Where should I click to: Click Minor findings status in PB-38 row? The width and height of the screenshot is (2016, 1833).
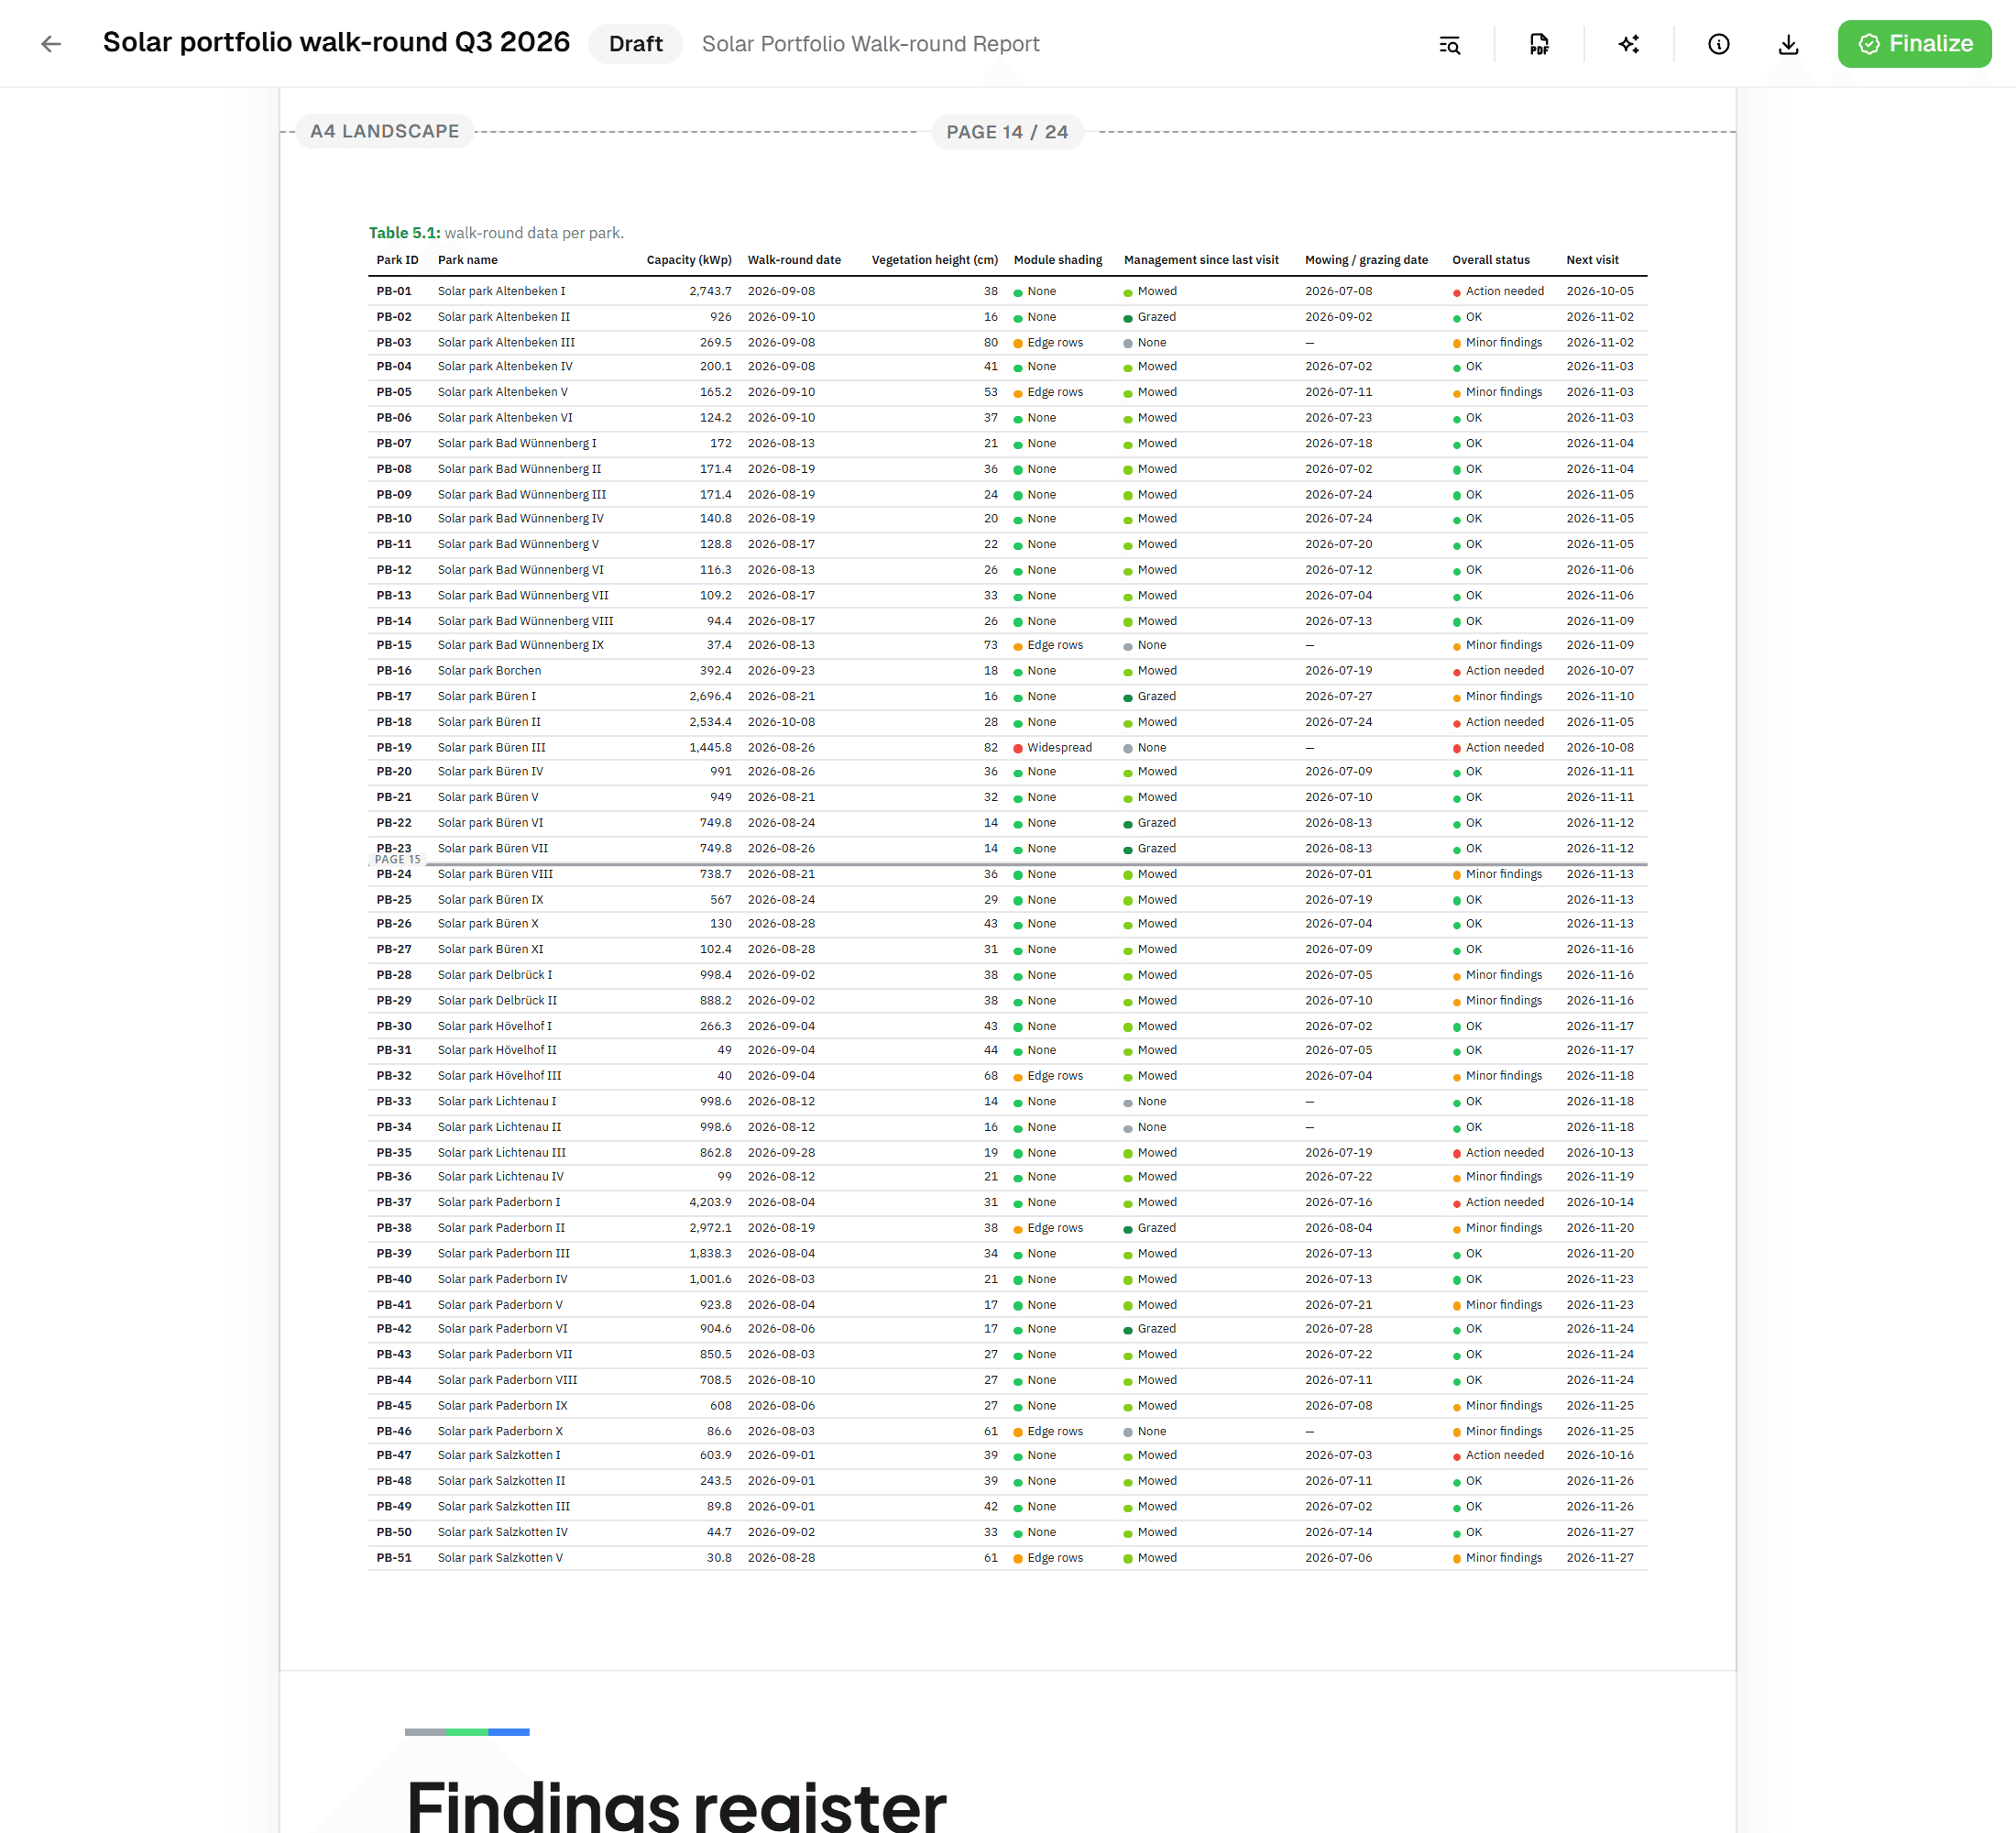[x=1497, y=1227]
